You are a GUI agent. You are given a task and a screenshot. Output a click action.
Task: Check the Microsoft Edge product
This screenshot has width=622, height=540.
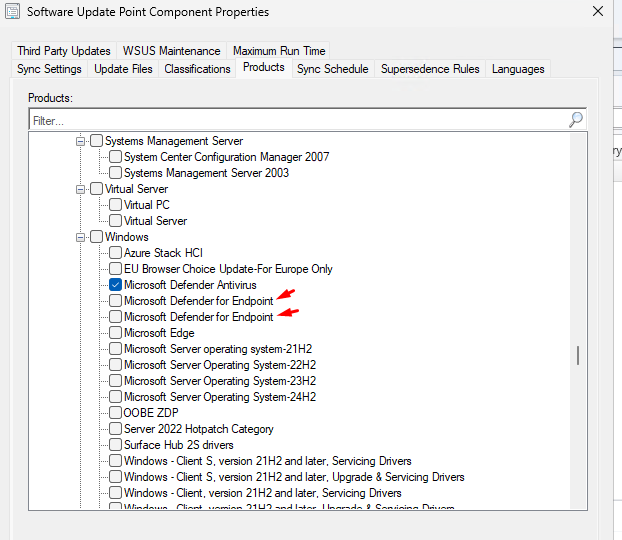tap(115, 332)
